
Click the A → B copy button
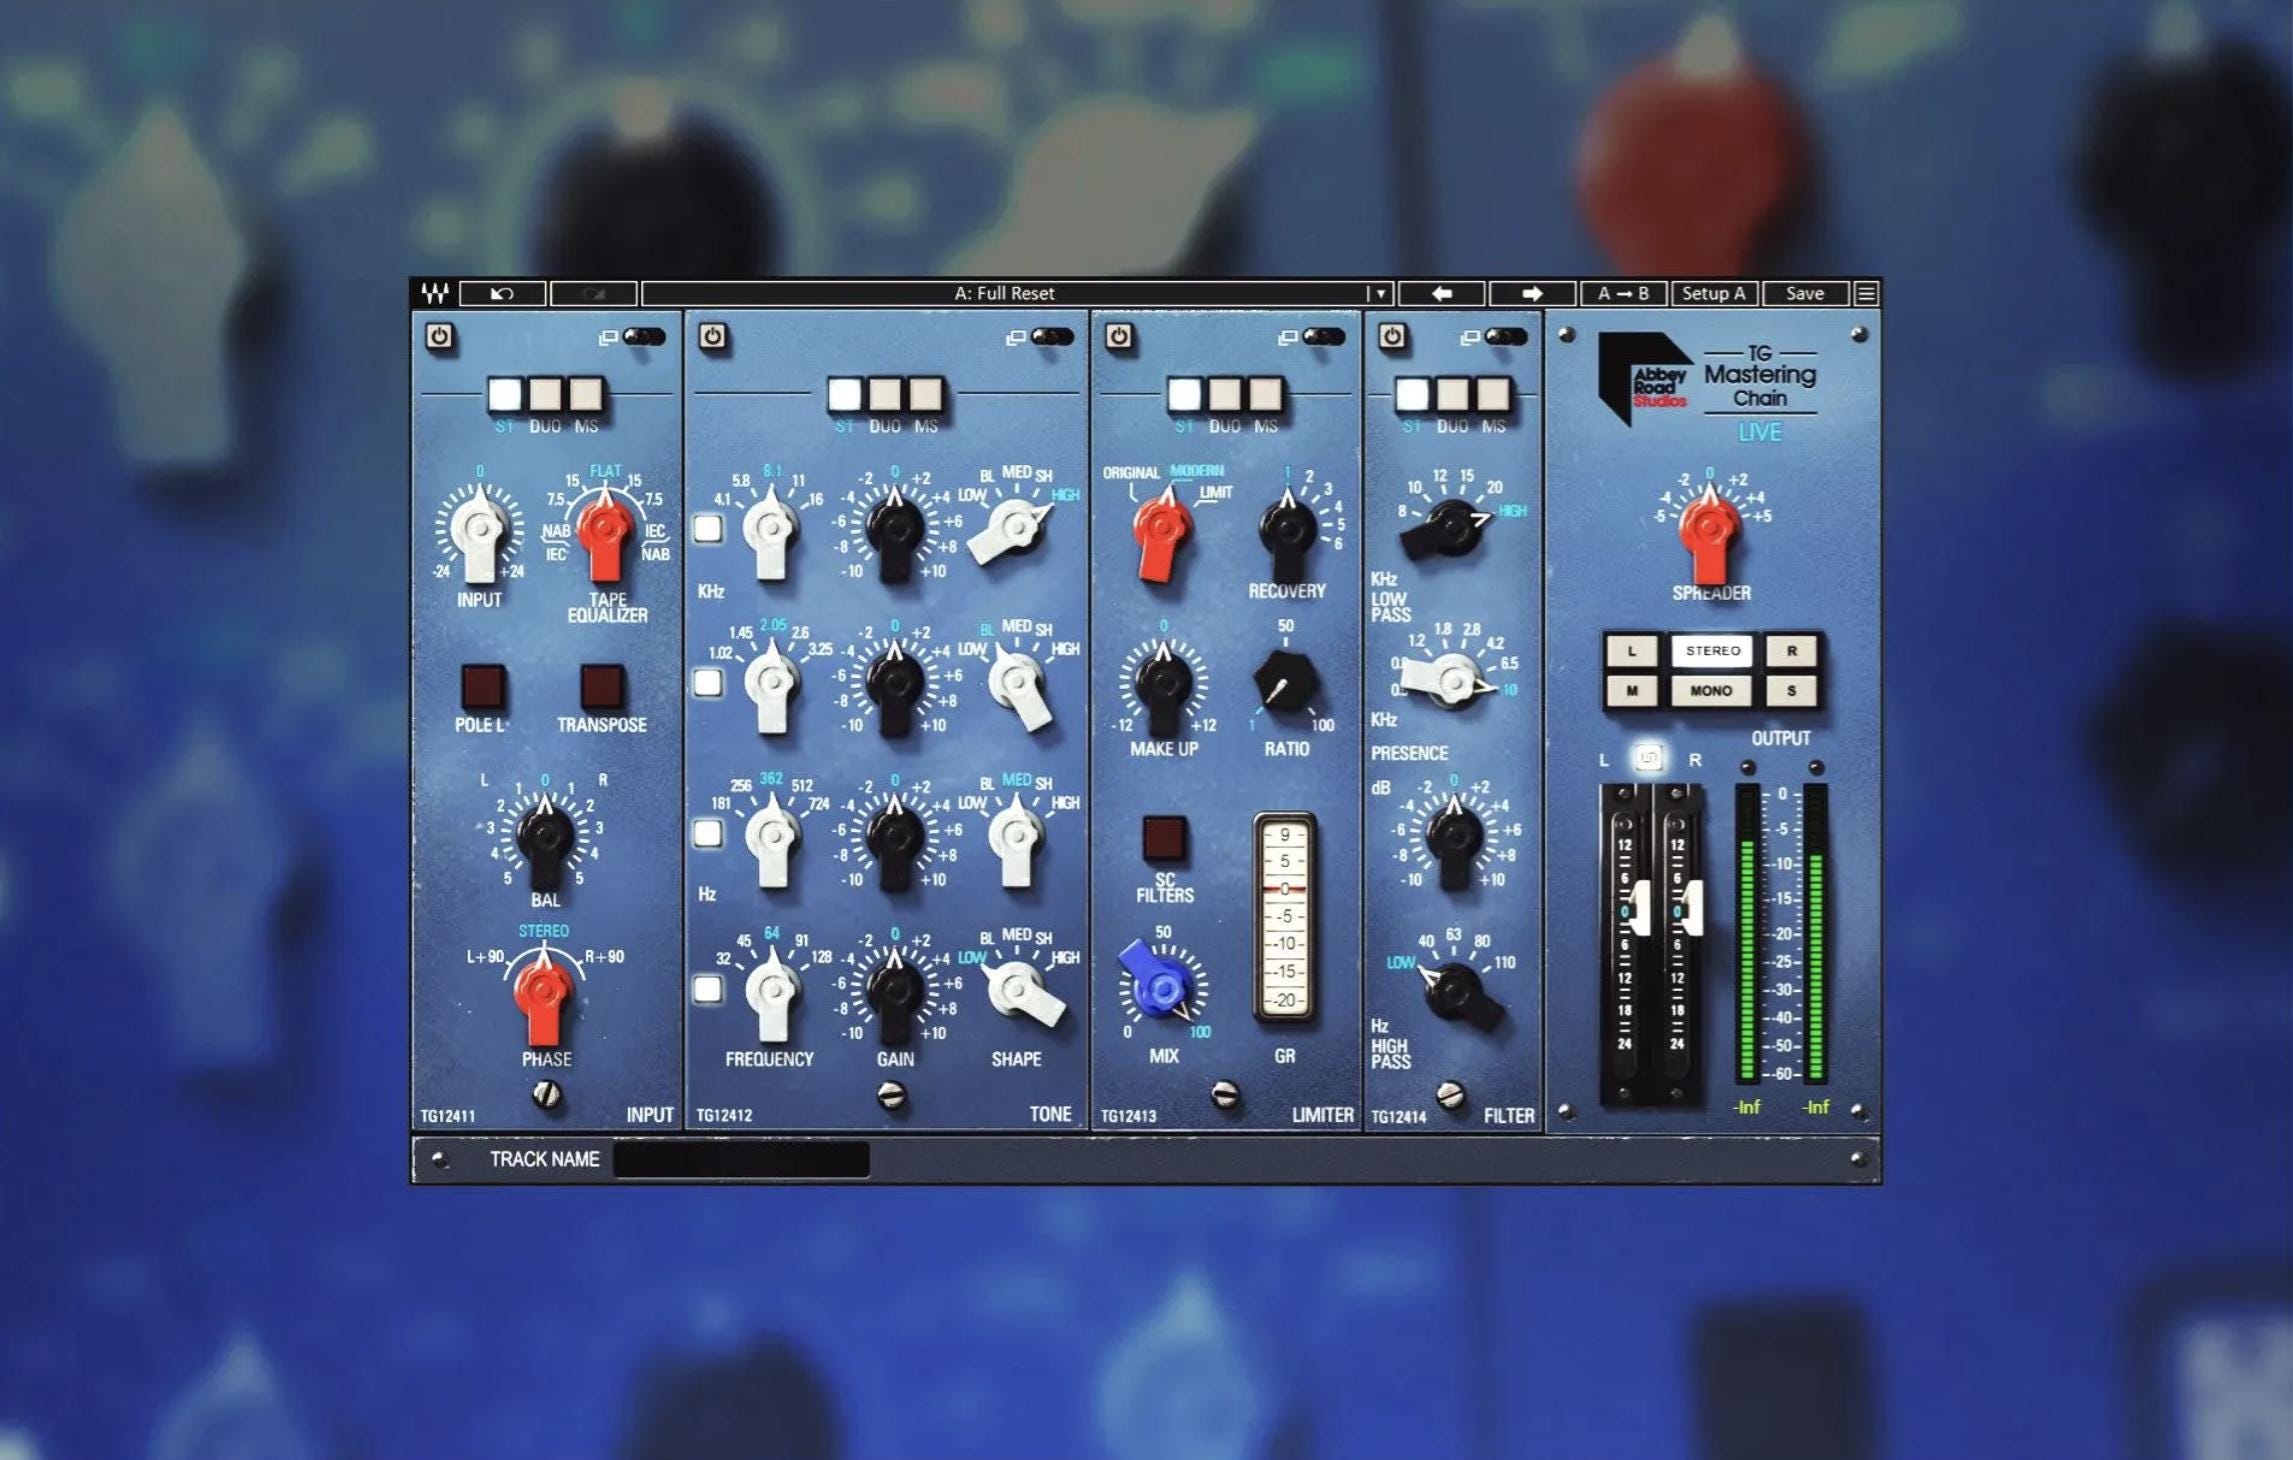1623,293
